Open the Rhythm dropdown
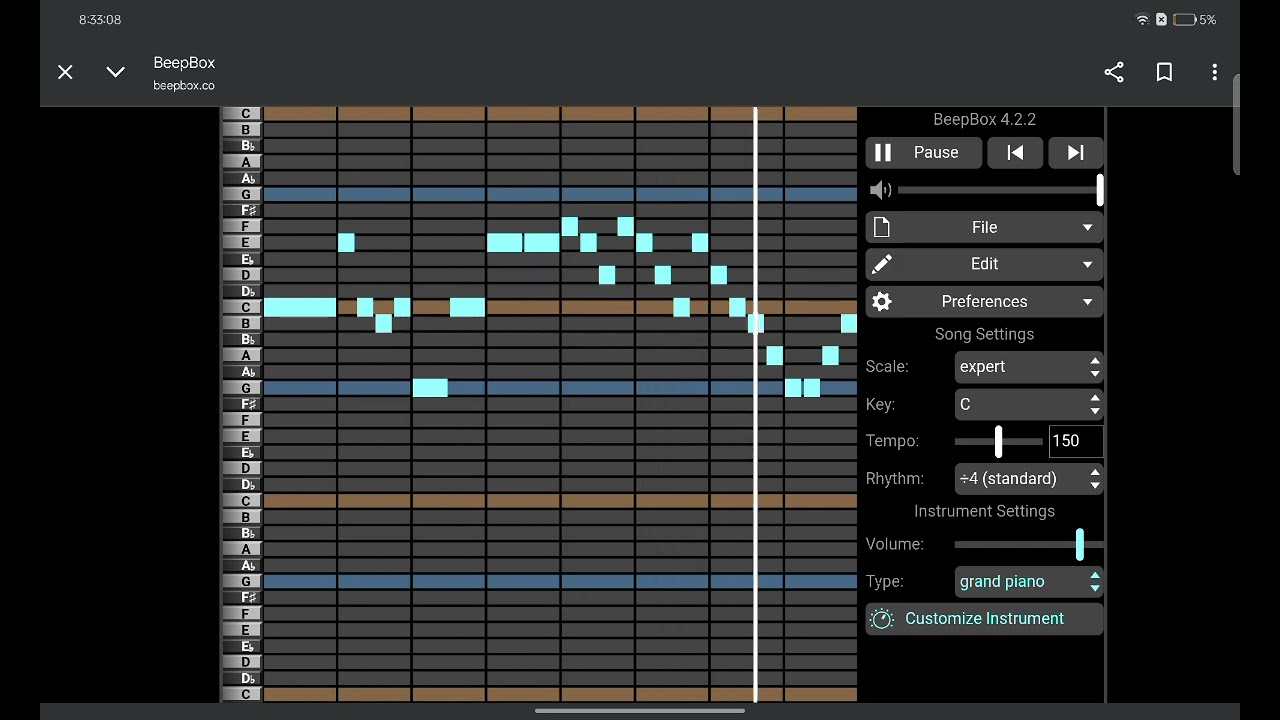1280x720 pixels. coord(1029,478)
